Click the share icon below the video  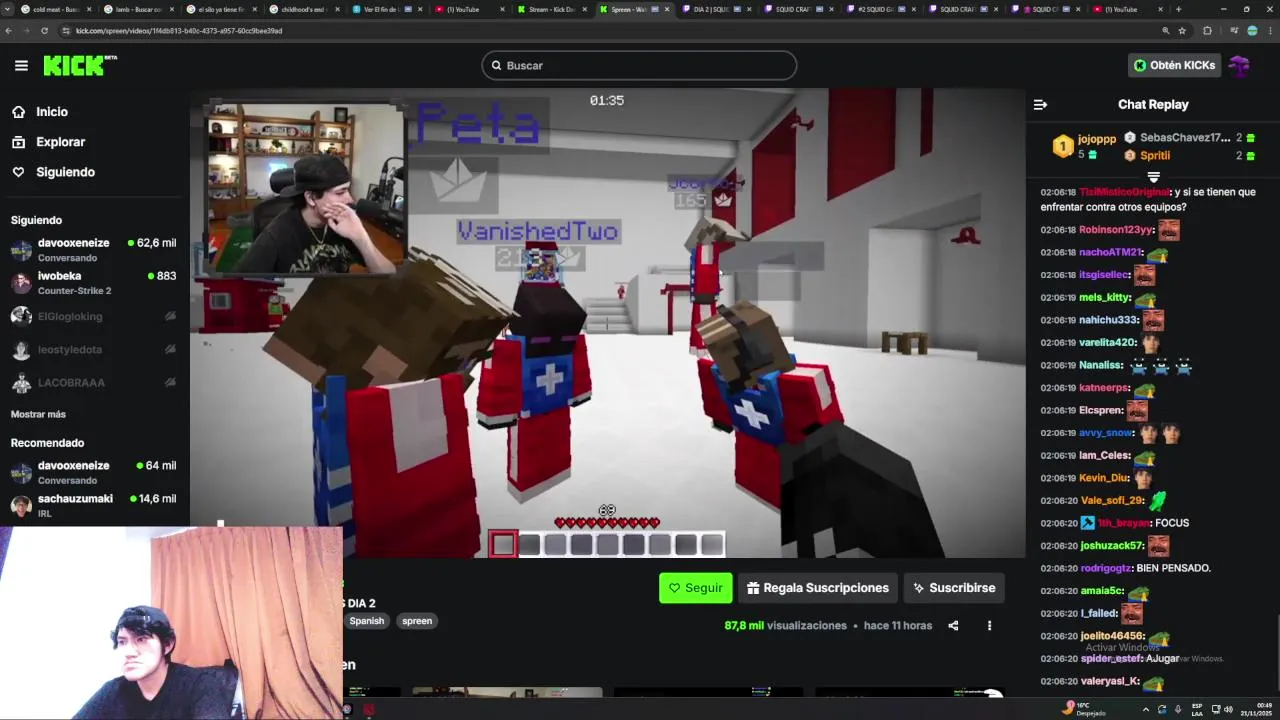pos(953,626)
